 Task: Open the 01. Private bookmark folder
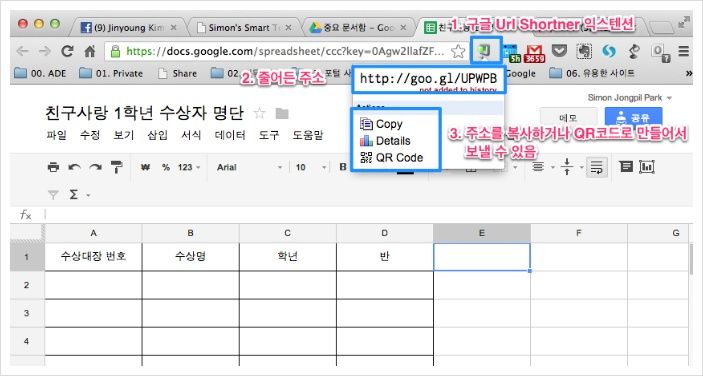(x=111, y=73)
